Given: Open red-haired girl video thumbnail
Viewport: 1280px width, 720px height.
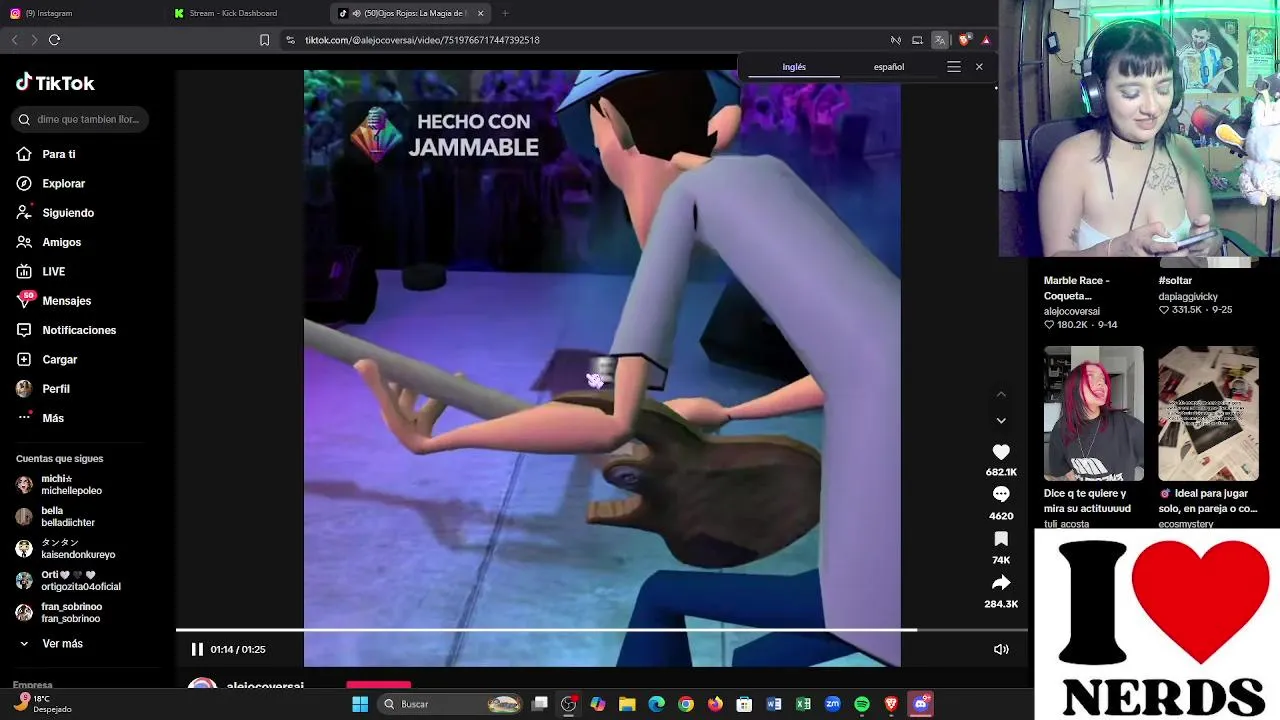Looking at the screenshot, I should pos(1094,413).
